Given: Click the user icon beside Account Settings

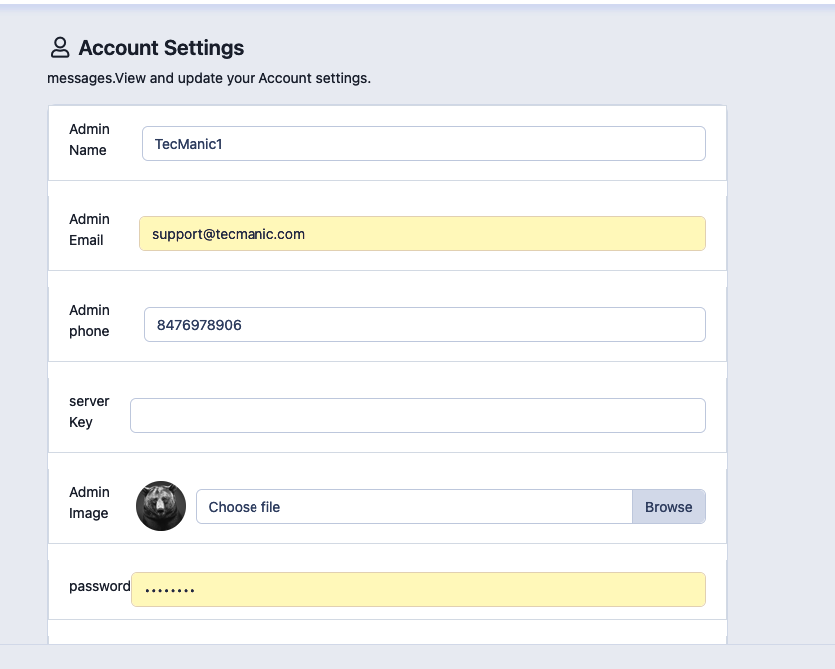Looking at the screenshot, I should click(x=60, y=47).
